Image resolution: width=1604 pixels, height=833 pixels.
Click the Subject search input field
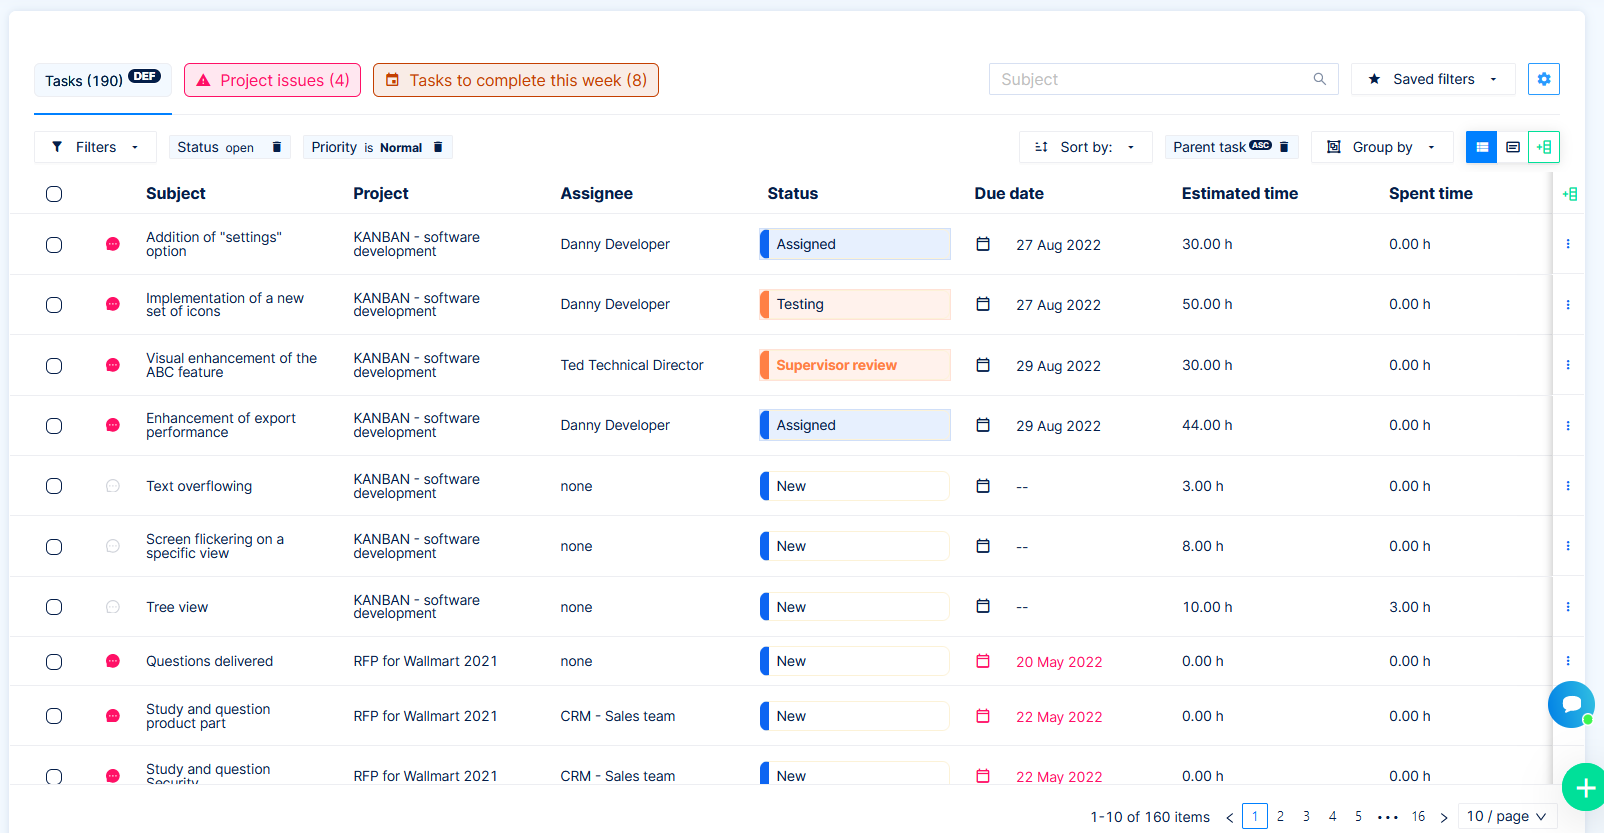1150,79
